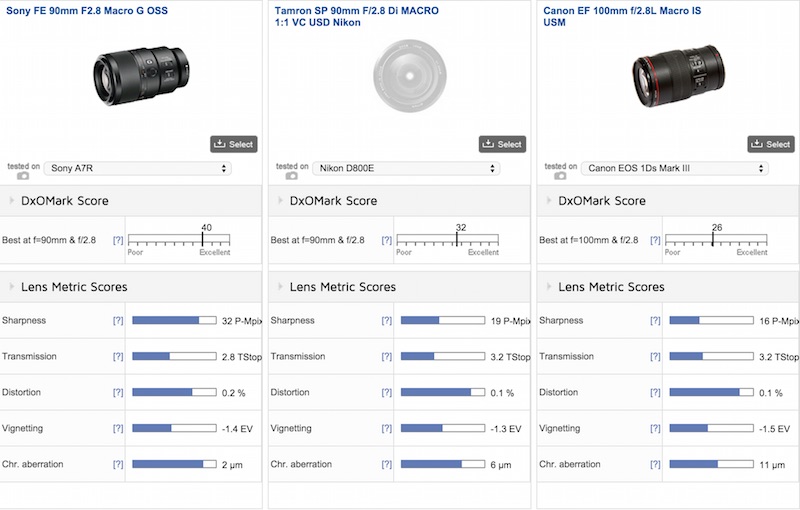Collapse the Tamron Lens Metric Scores section

tap(279, 287)
